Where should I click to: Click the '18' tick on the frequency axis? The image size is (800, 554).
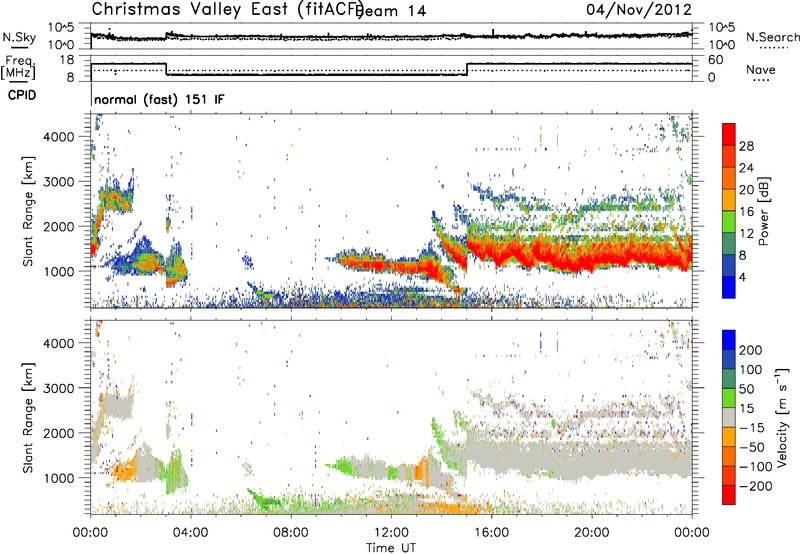tap(67, 60)
